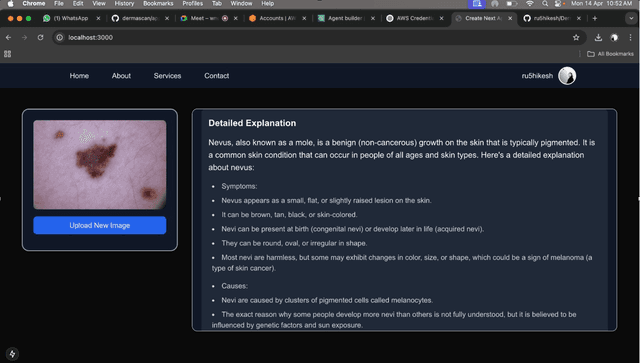Open the Bookmarks menu
This screenshot has width=640, height=363.
158,4
